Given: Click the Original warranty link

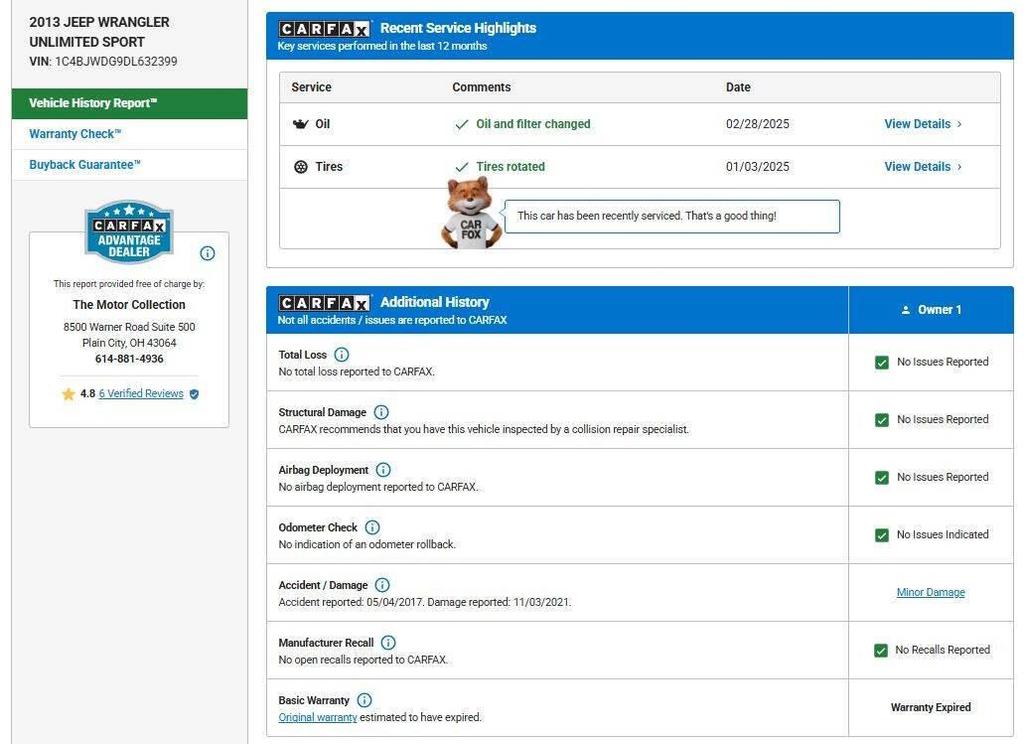Looking at the screenshot, I should (317, 718).
